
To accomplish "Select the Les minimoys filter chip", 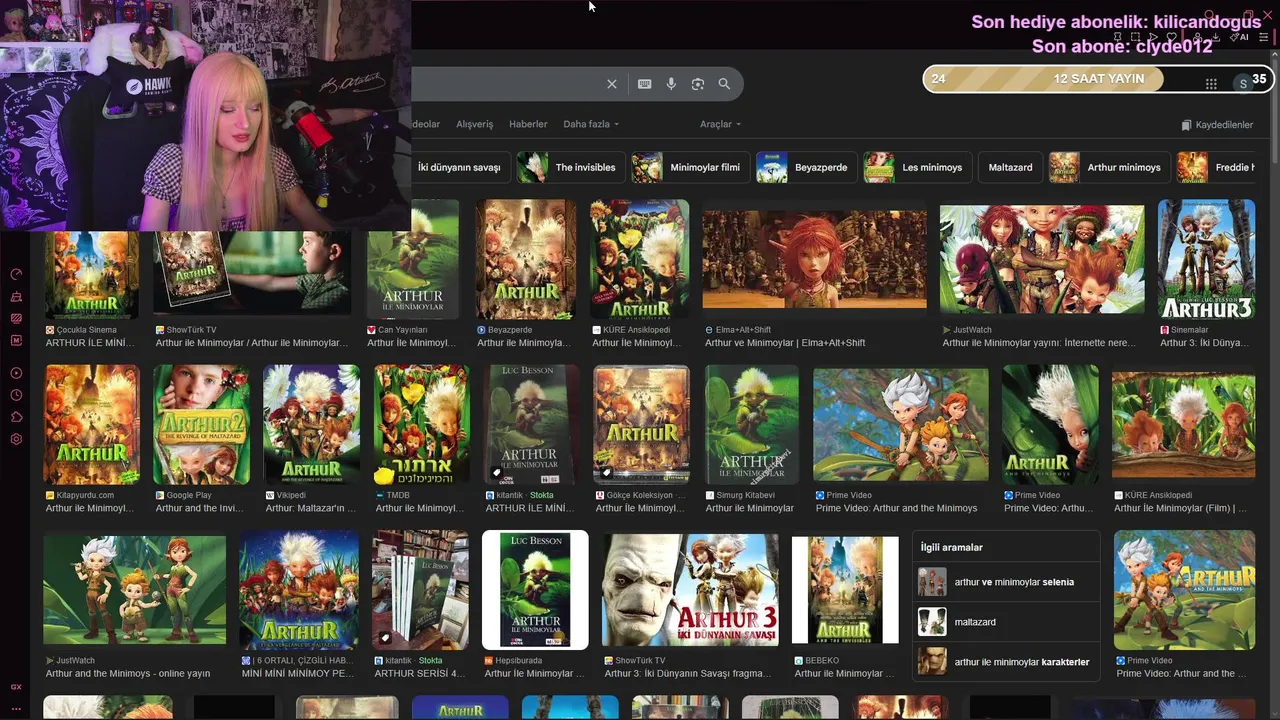I will (x=917, y=167).
